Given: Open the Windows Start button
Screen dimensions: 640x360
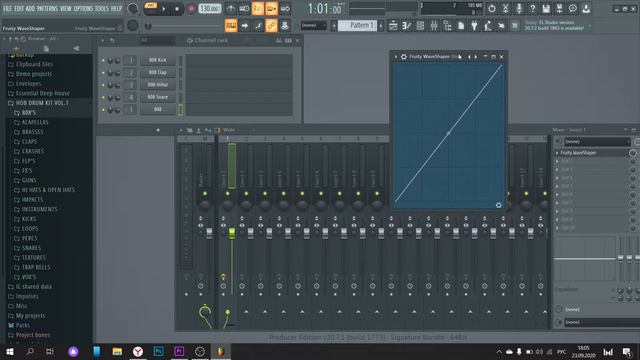Looking at the screenshot, I should tap(10, 351).
